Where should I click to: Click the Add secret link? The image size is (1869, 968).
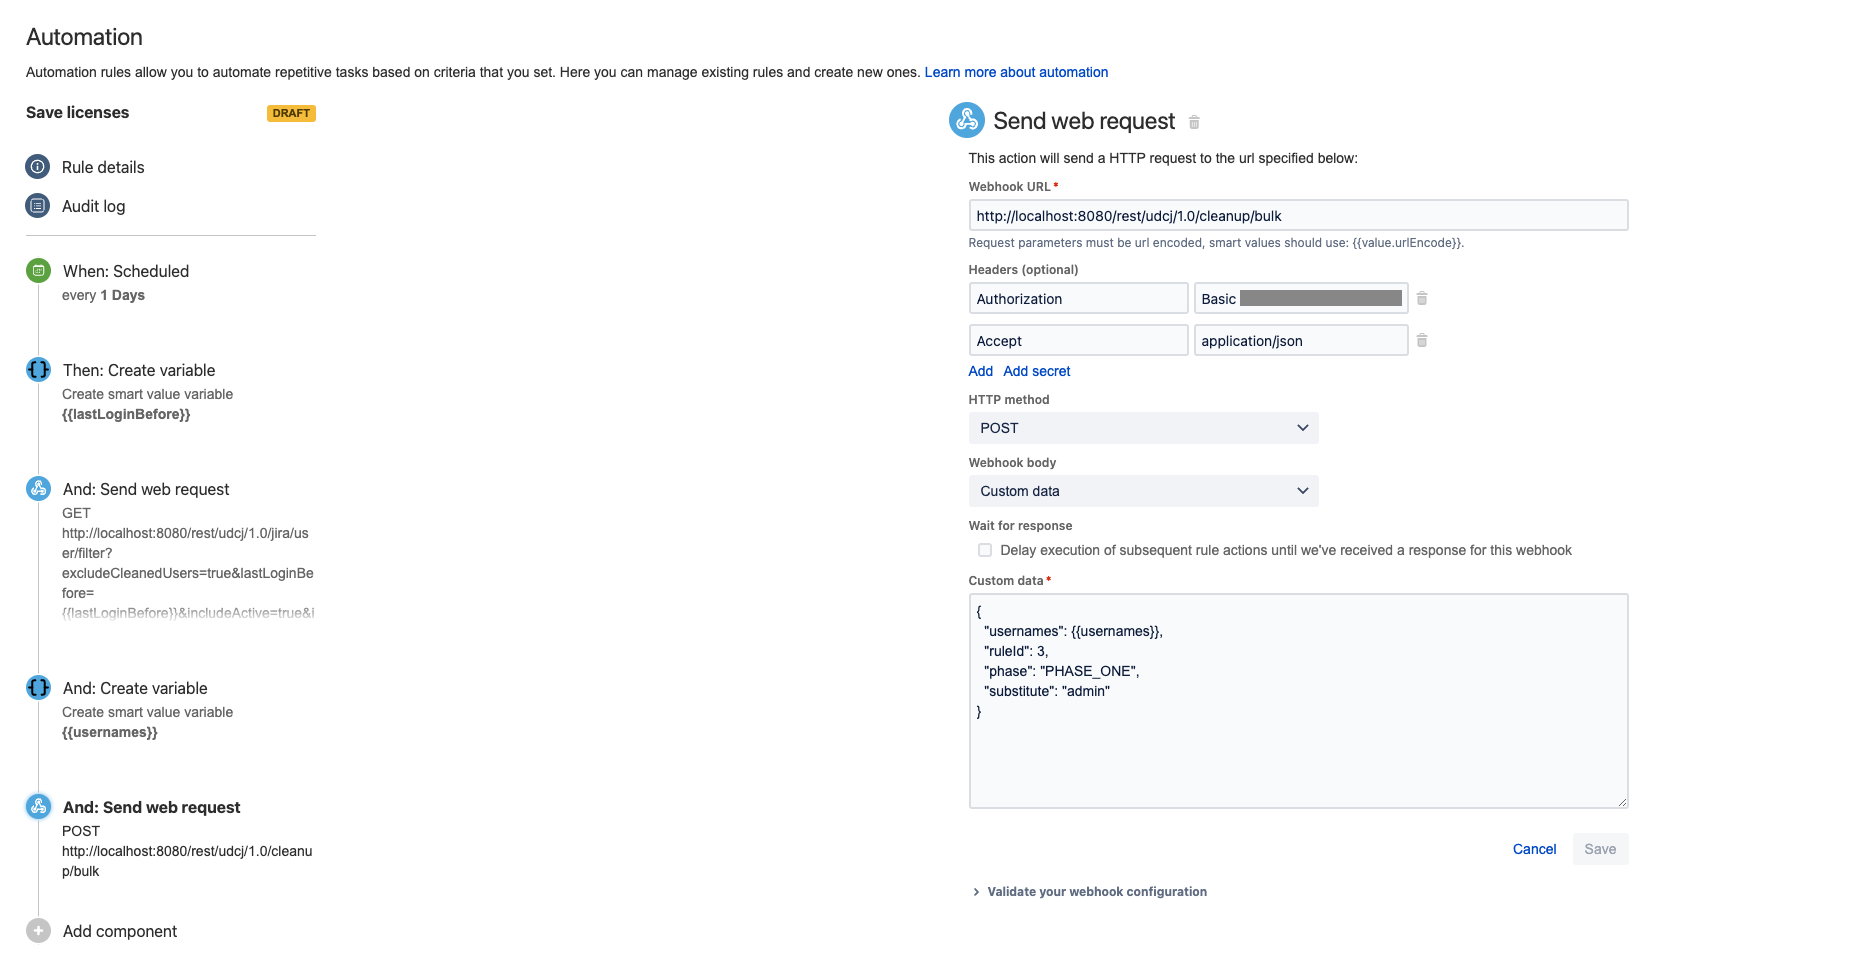[1037, 371]
